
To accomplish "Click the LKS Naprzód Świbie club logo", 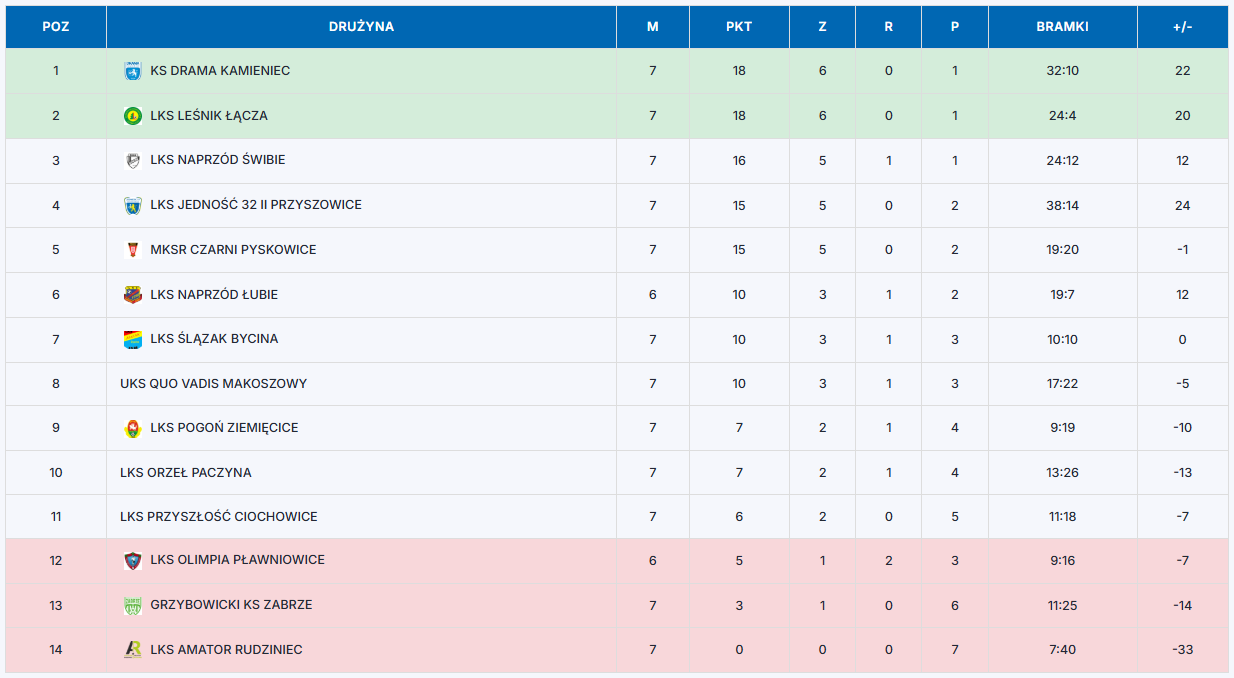I will point(132,160).
